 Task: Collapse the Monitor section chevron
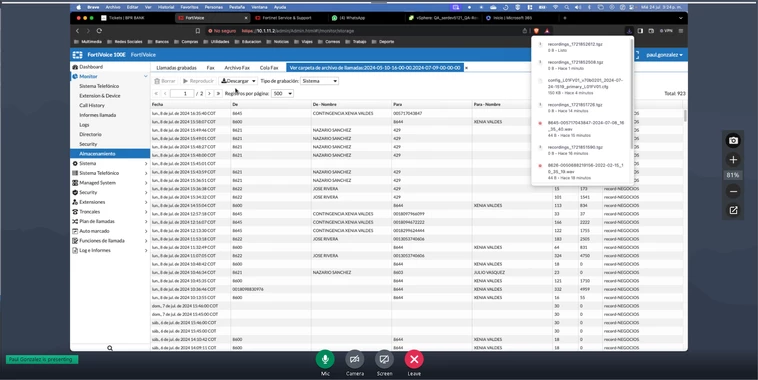click(146, 76)
